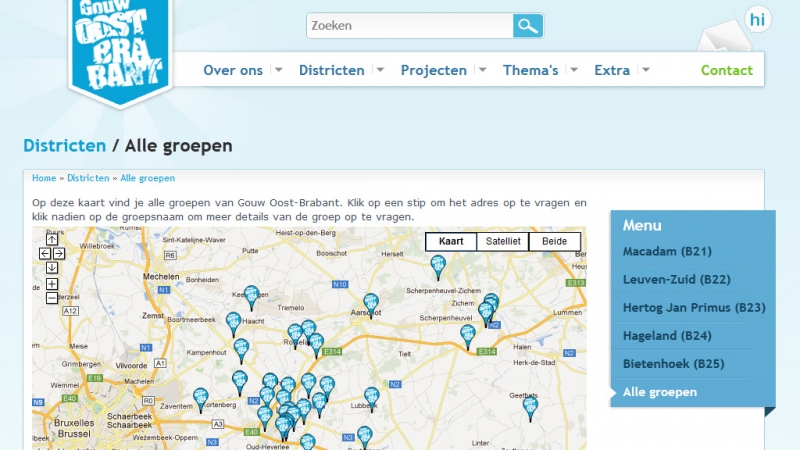Viewport: 800px width, 450px height.
Task: Open Macadam (B21) in side menu
Action: point(667,252)
